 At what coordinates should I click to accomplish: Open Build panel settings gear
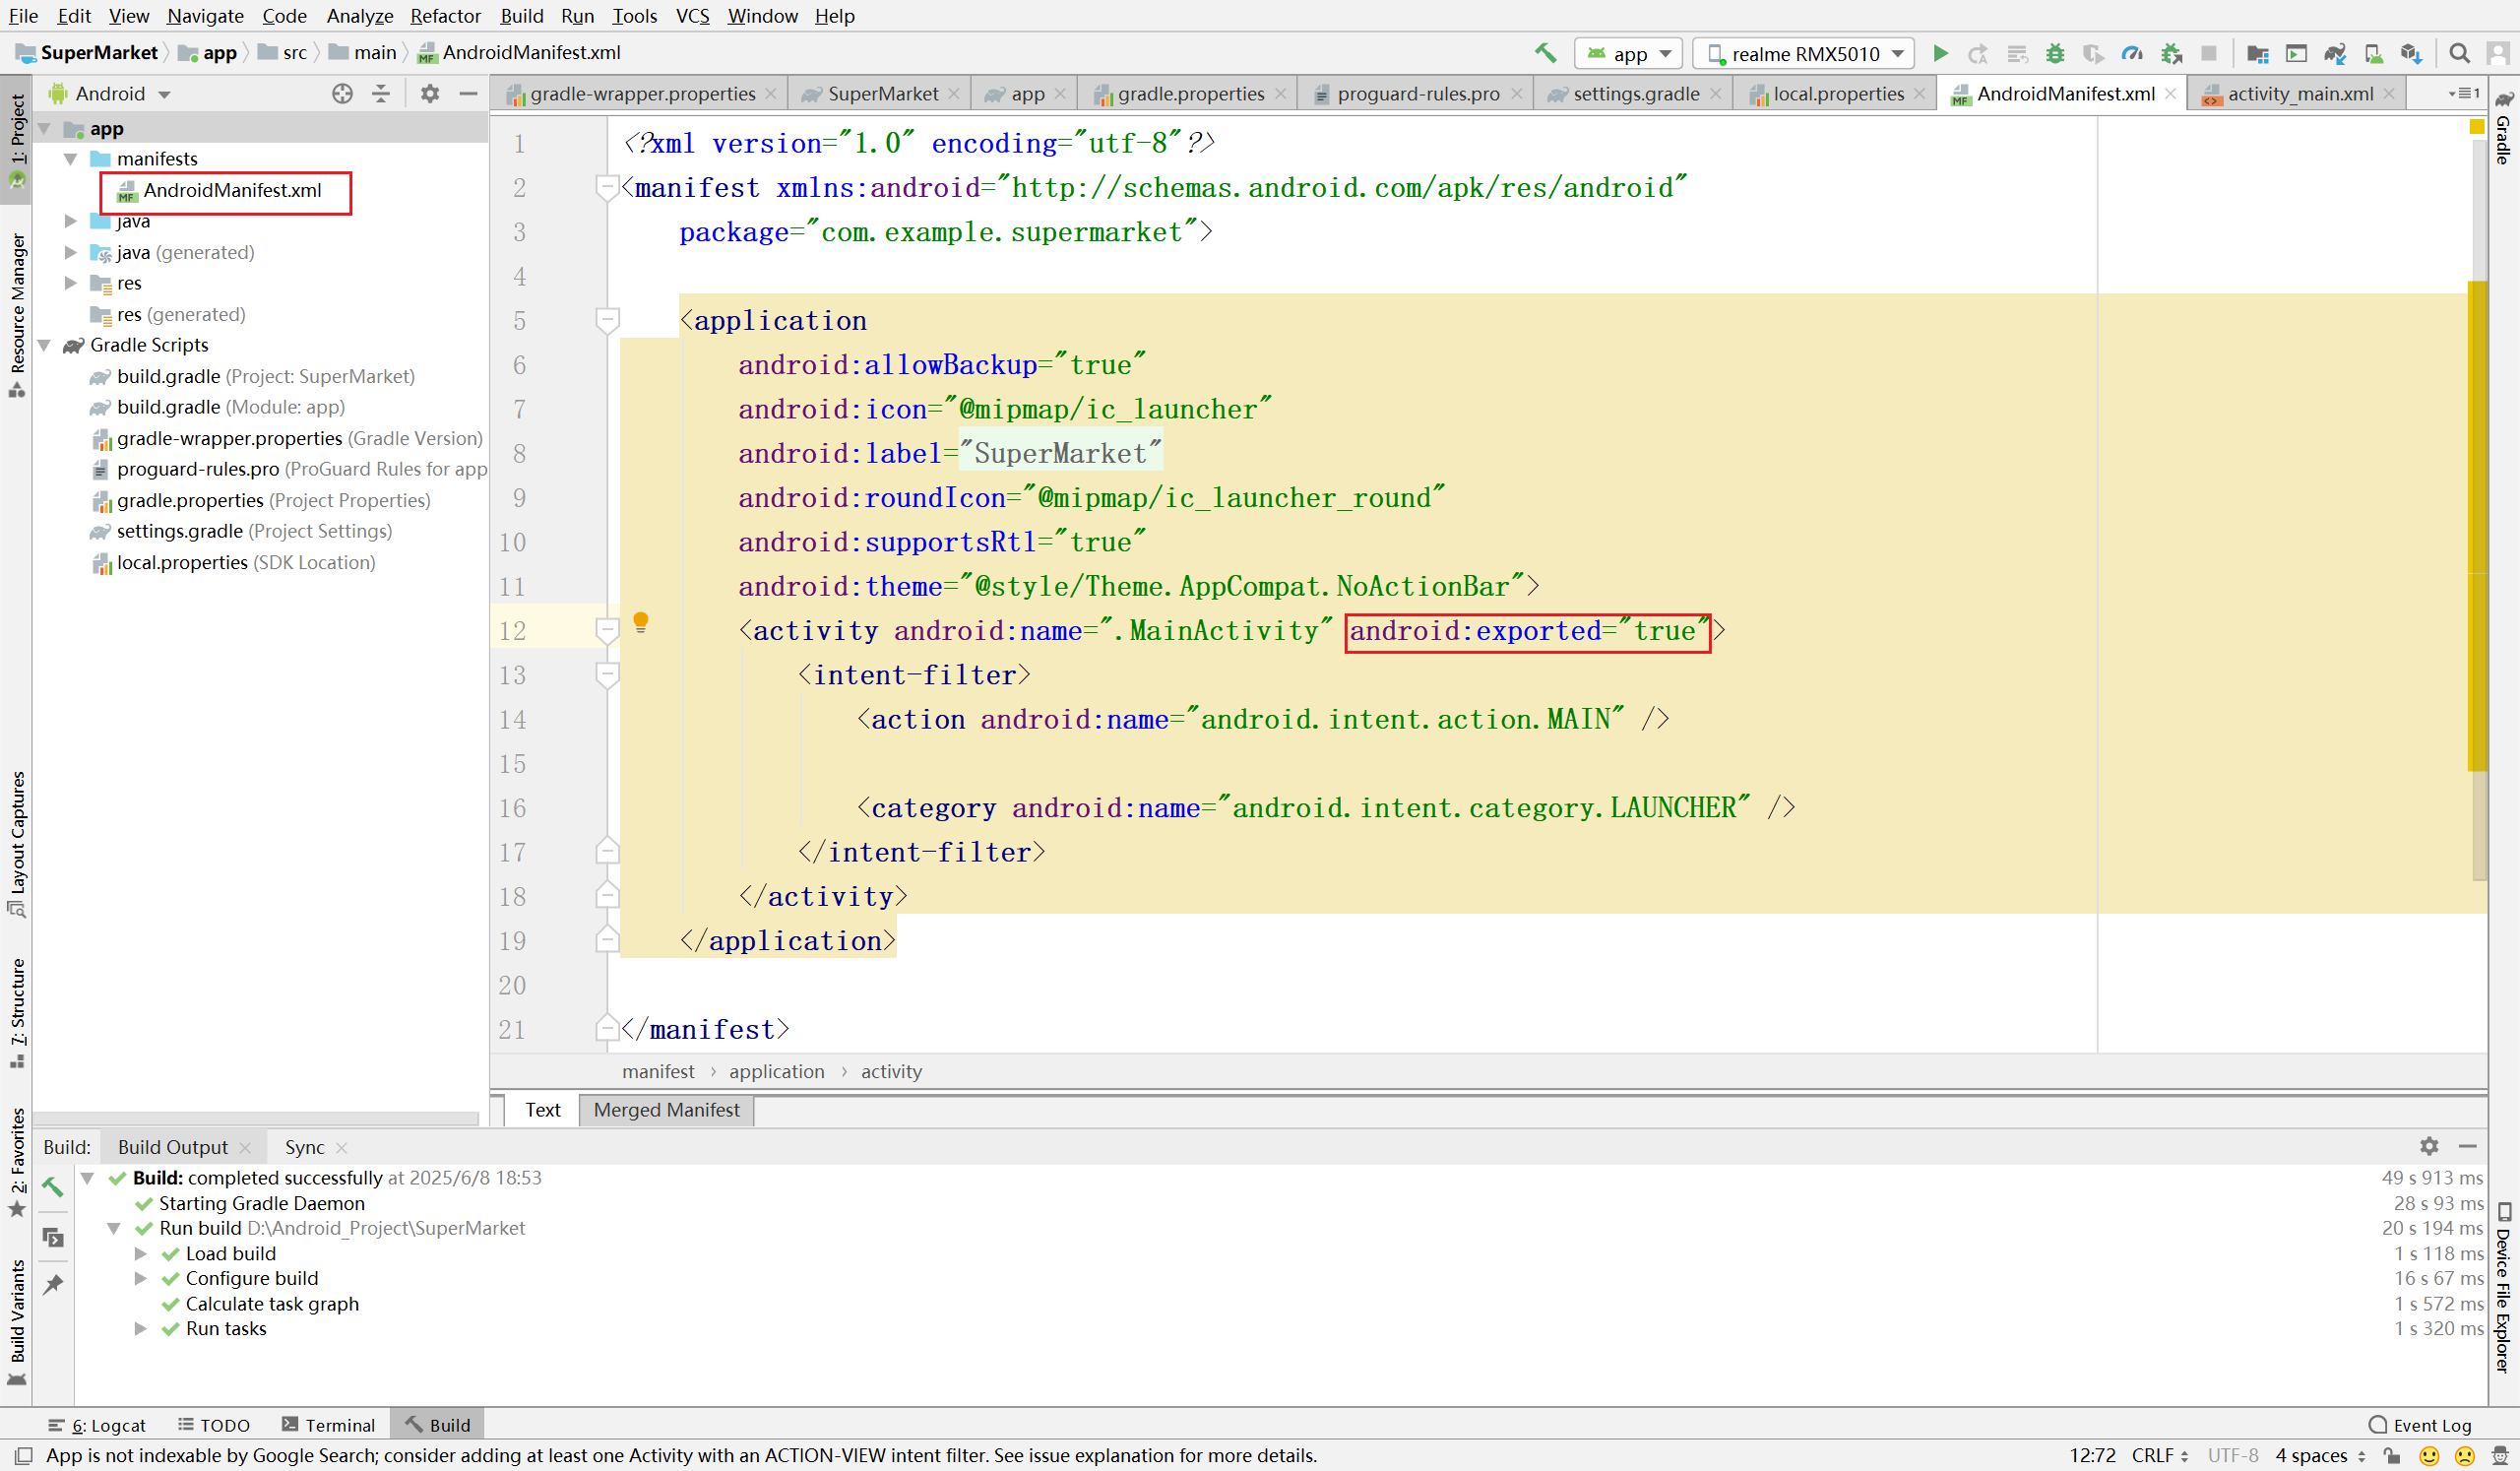(2428, 1146)
